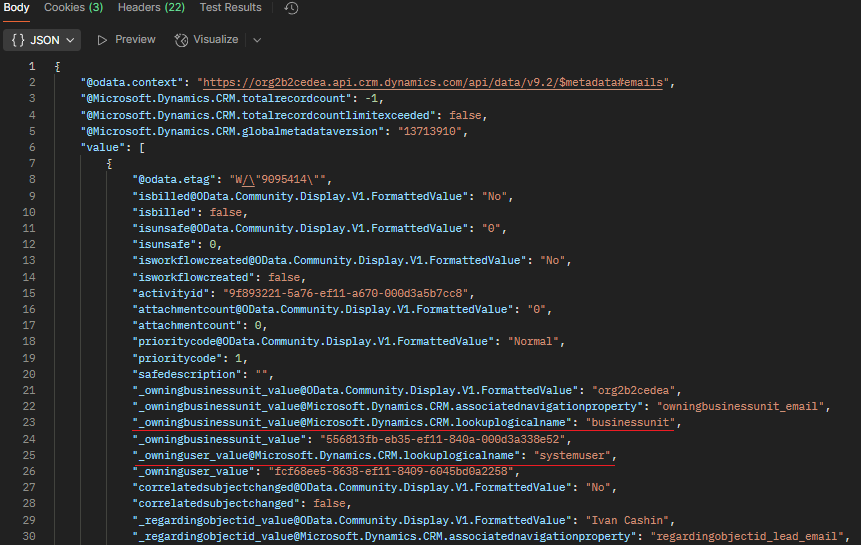Click the "systemuser" value on line 25
This screenshot has height=545, width=861.
(x=572, y=455)
